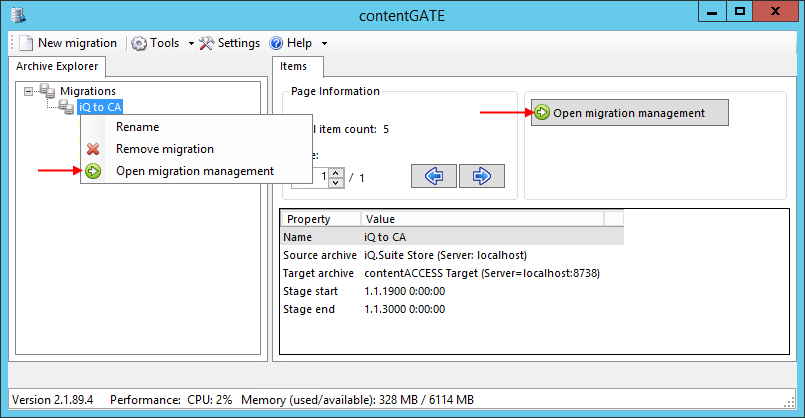Open the Tools gear menu
805x418 pixels.
(156, 43)
